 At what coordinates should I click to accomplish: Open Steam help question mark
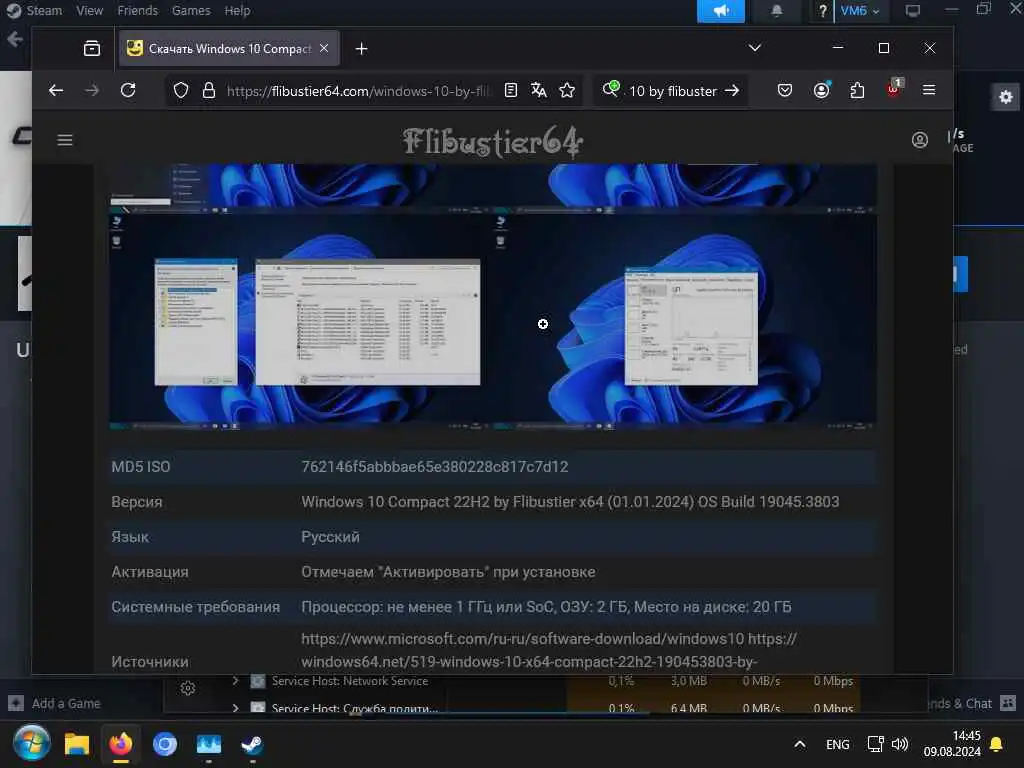tap(822, 10)
